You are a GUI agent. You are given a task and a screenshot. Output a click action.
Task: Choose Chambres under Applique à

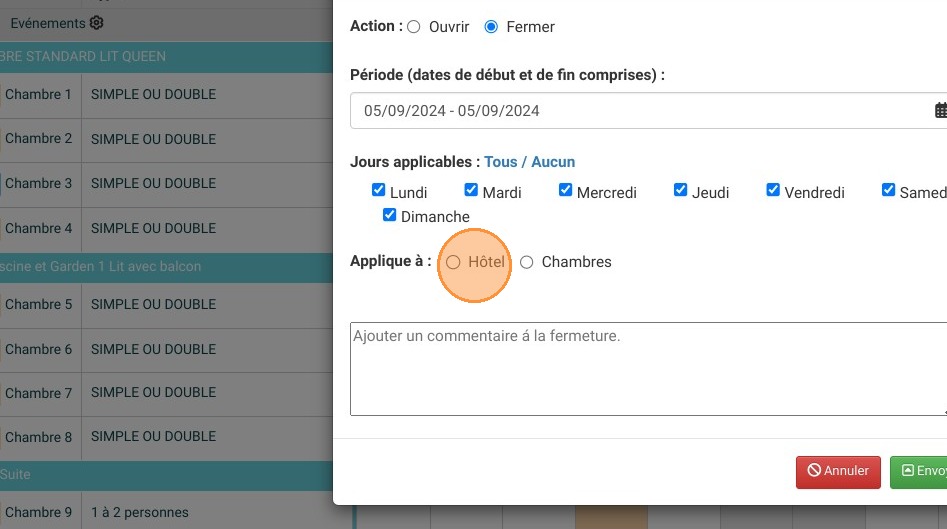527,262
